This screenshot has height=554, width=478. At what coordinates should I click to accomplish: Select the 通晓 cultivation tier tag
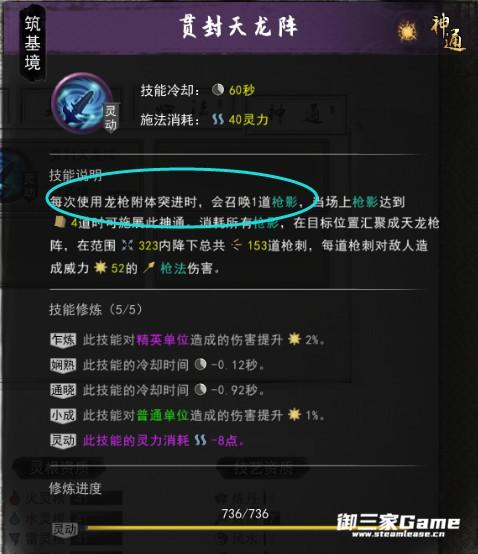(x=63, y=390)
